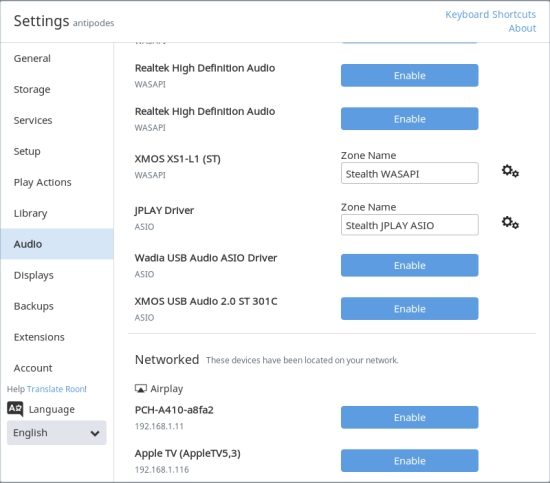Open Displays settings section
The width and height of the screenshot is (550, 483).
pos(57,275)
